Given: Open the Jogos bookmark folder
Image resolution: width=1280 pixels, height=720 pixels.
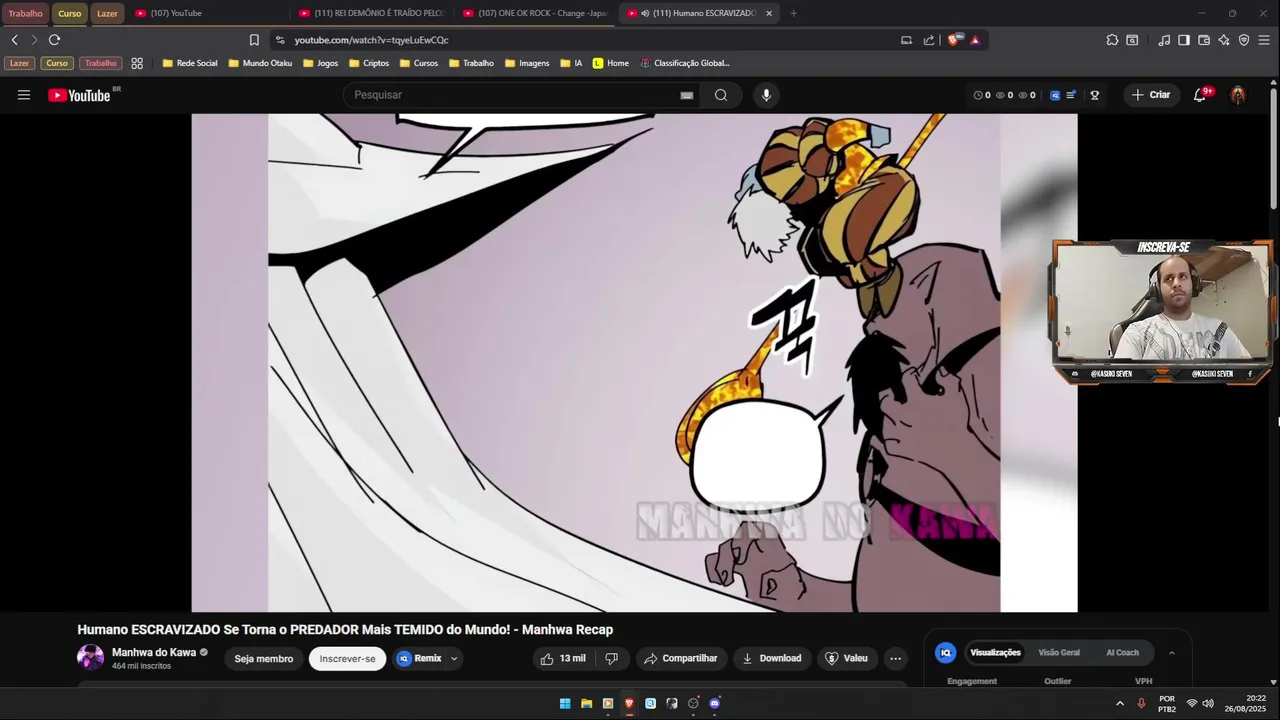Looking at the screenshot, I should click(320, 63).
